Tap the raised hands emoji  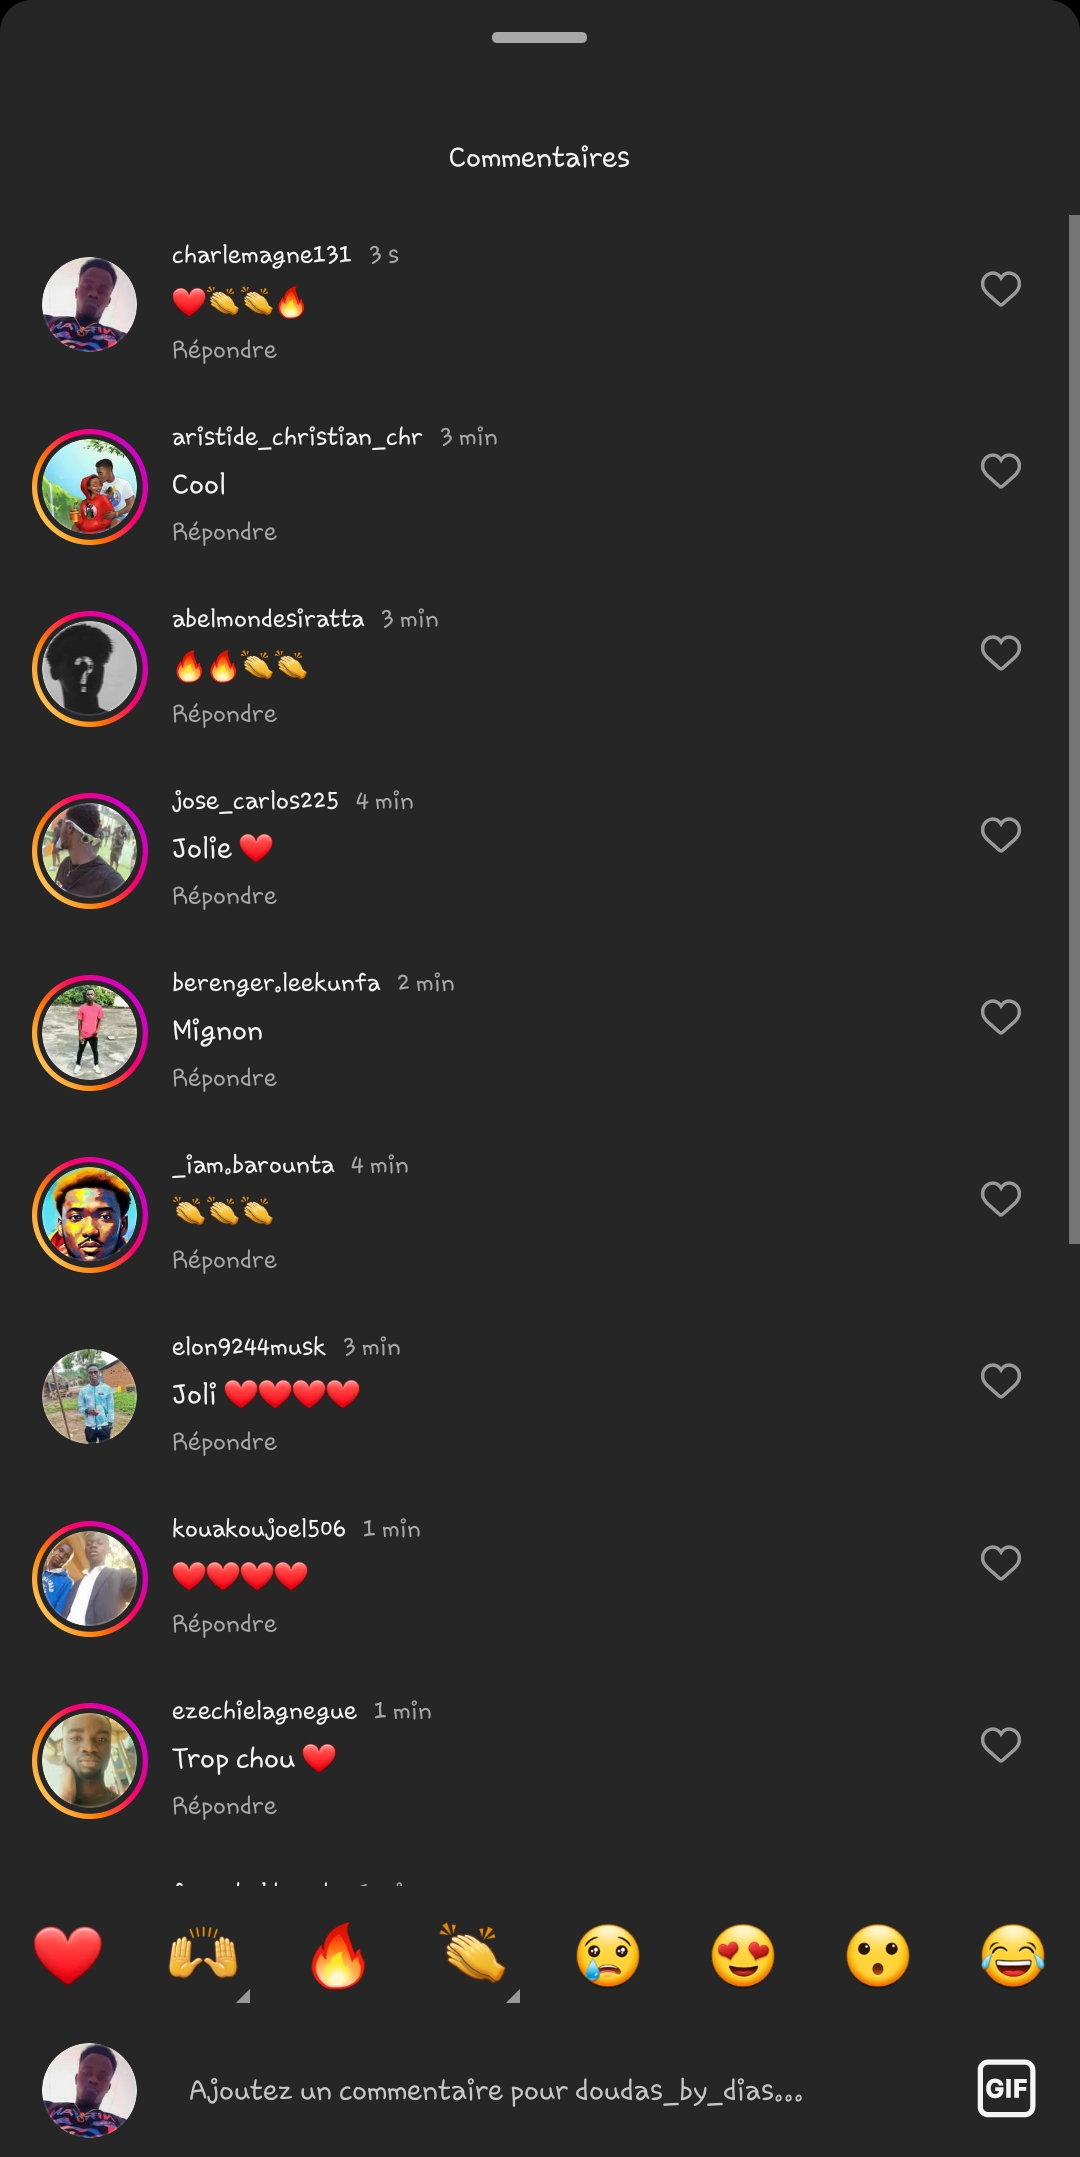tap(203, 1955)
